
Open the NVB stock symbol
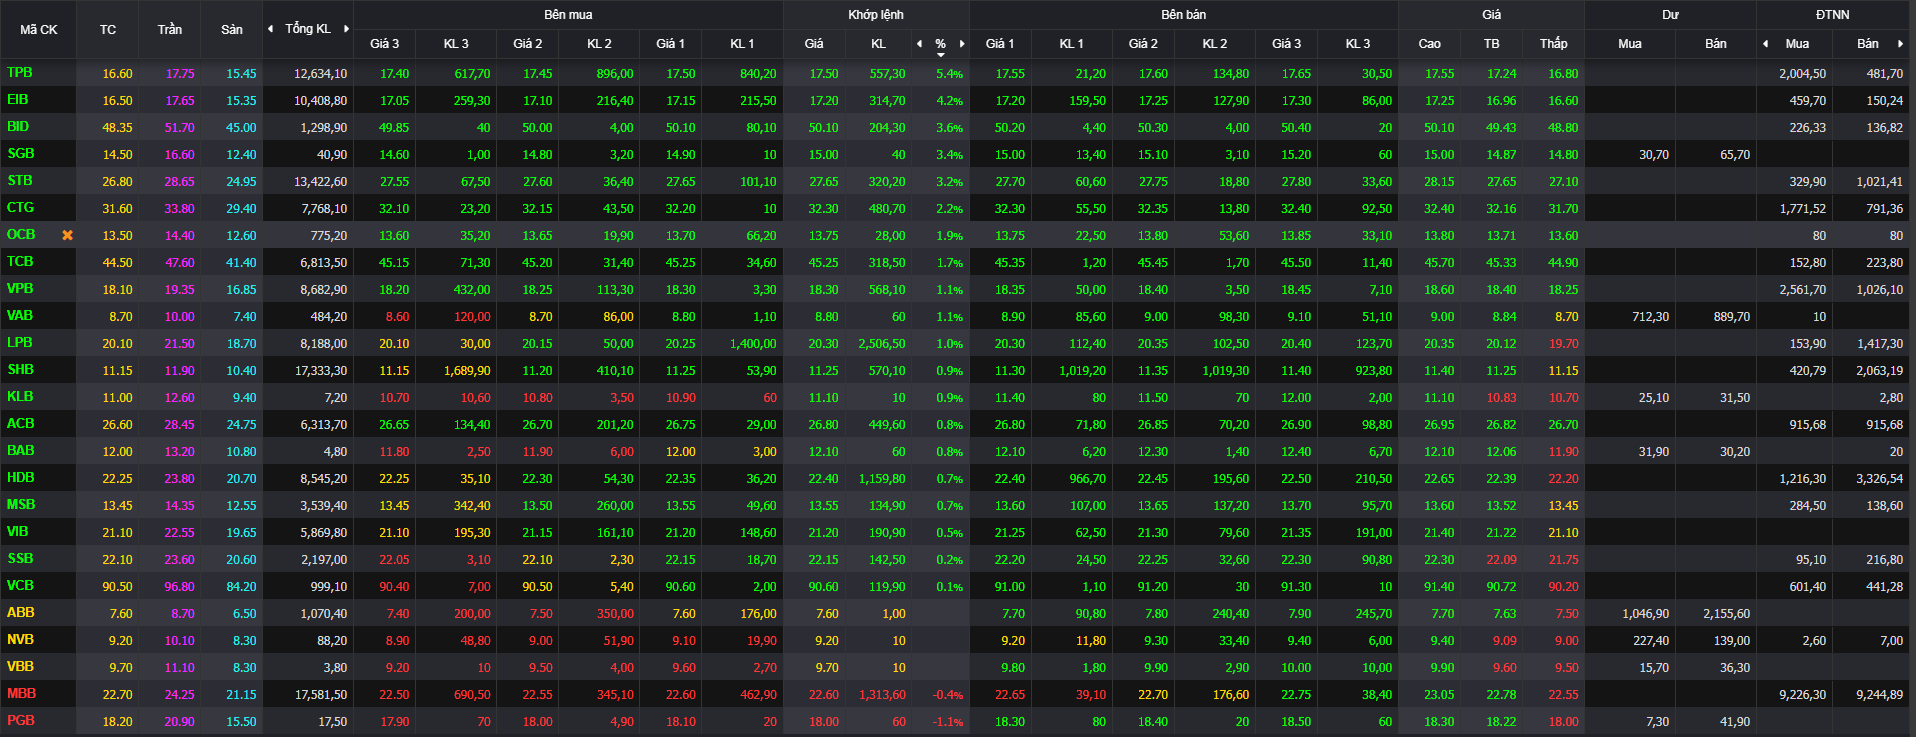coord(20,640)
